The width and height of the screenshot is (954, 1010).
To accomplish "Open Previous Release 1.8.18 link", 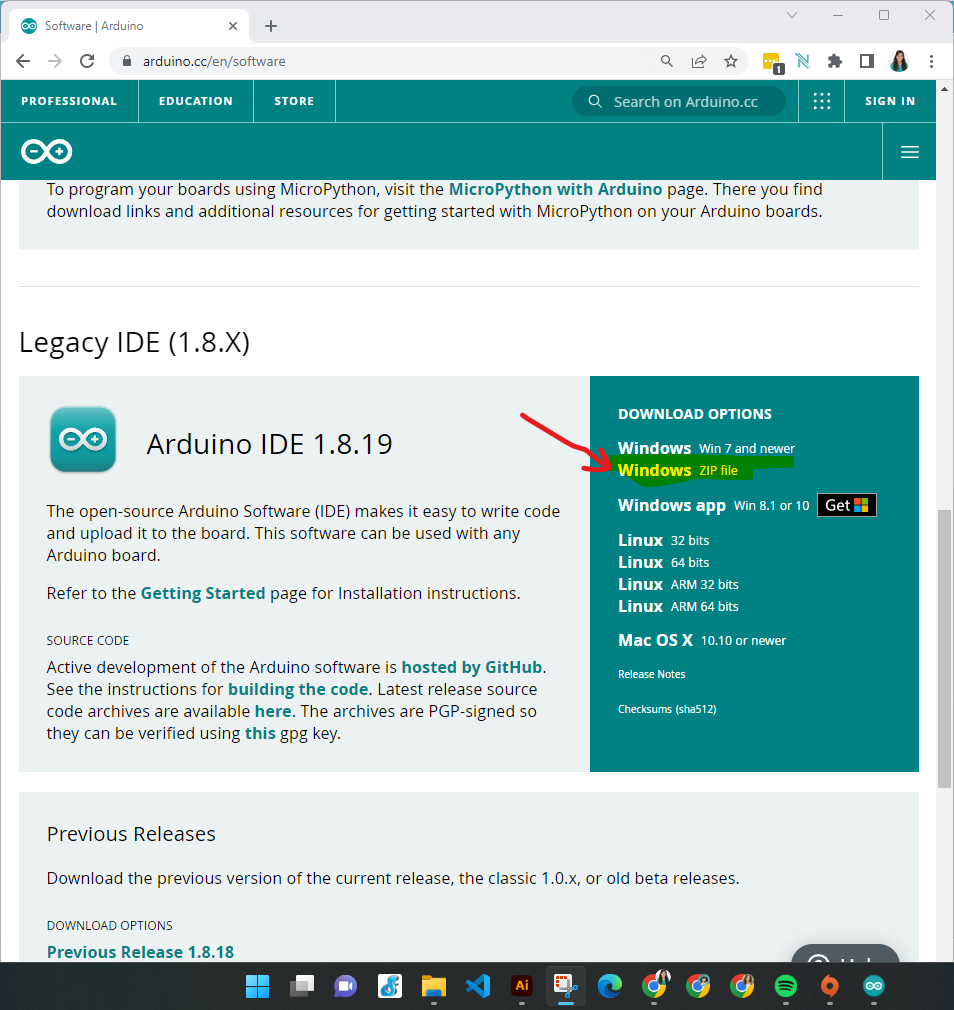I will (140, 952).
